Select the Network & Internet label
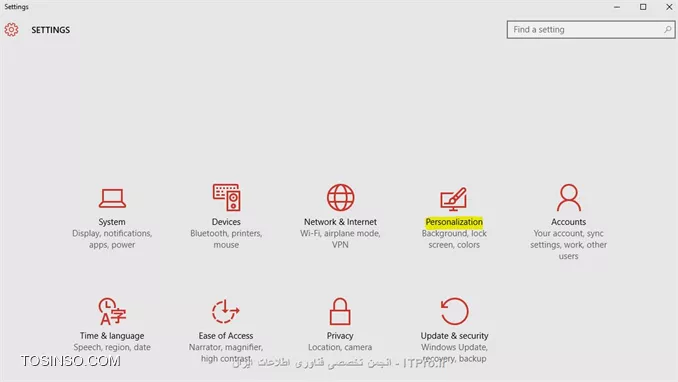The image size is (678, 382). click(x=340, y=221)
